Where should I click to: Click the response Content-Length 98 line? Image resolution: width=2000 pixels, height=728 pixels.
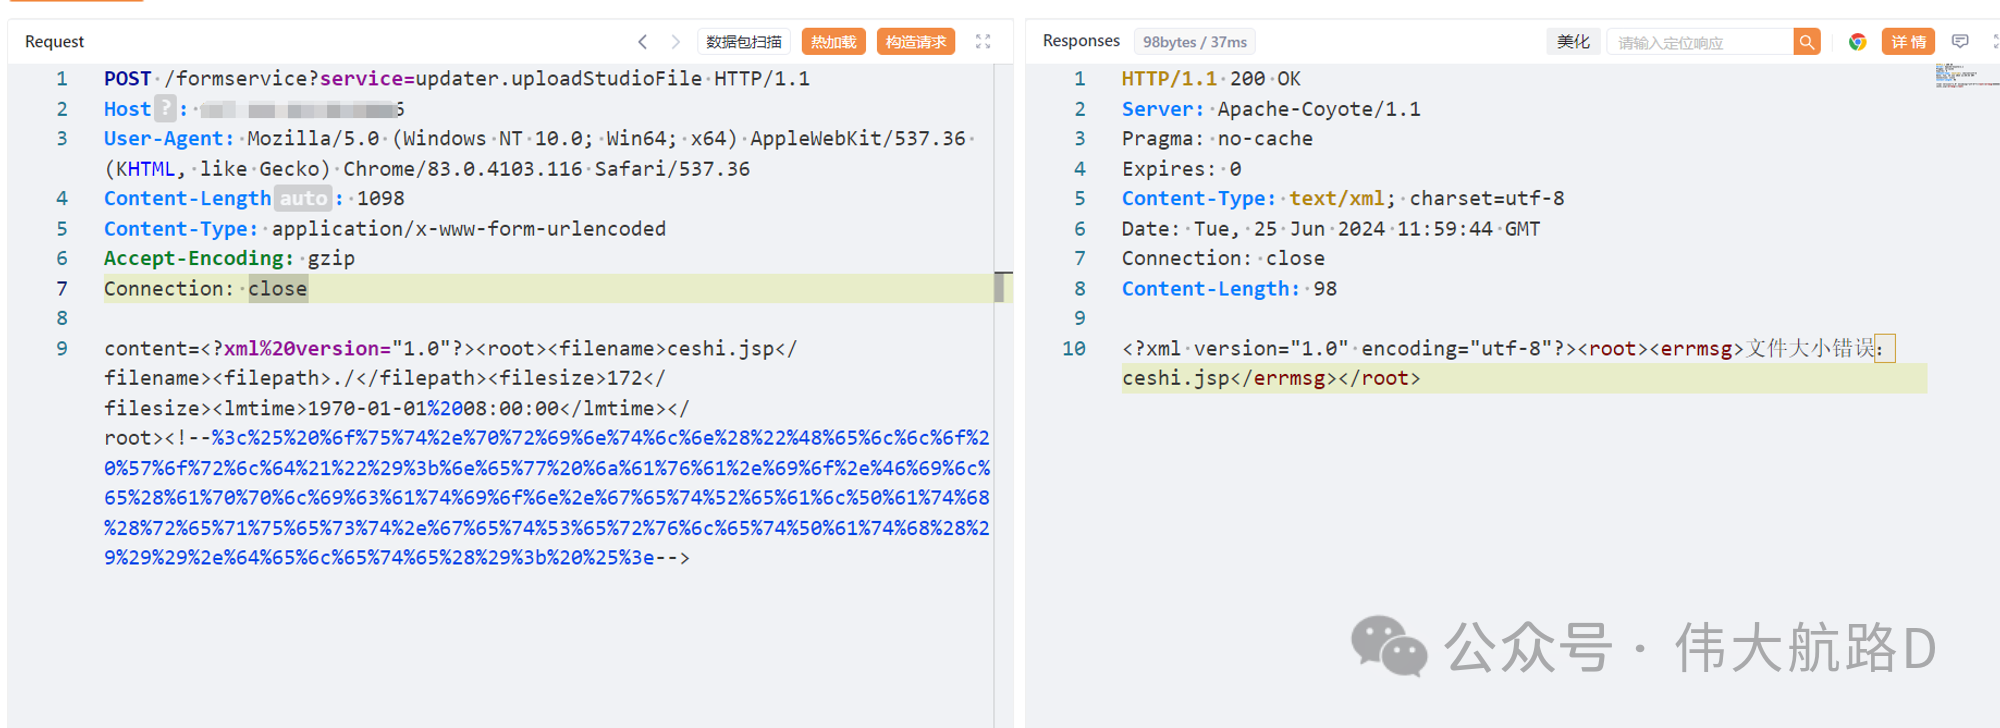pos(1229,288)
